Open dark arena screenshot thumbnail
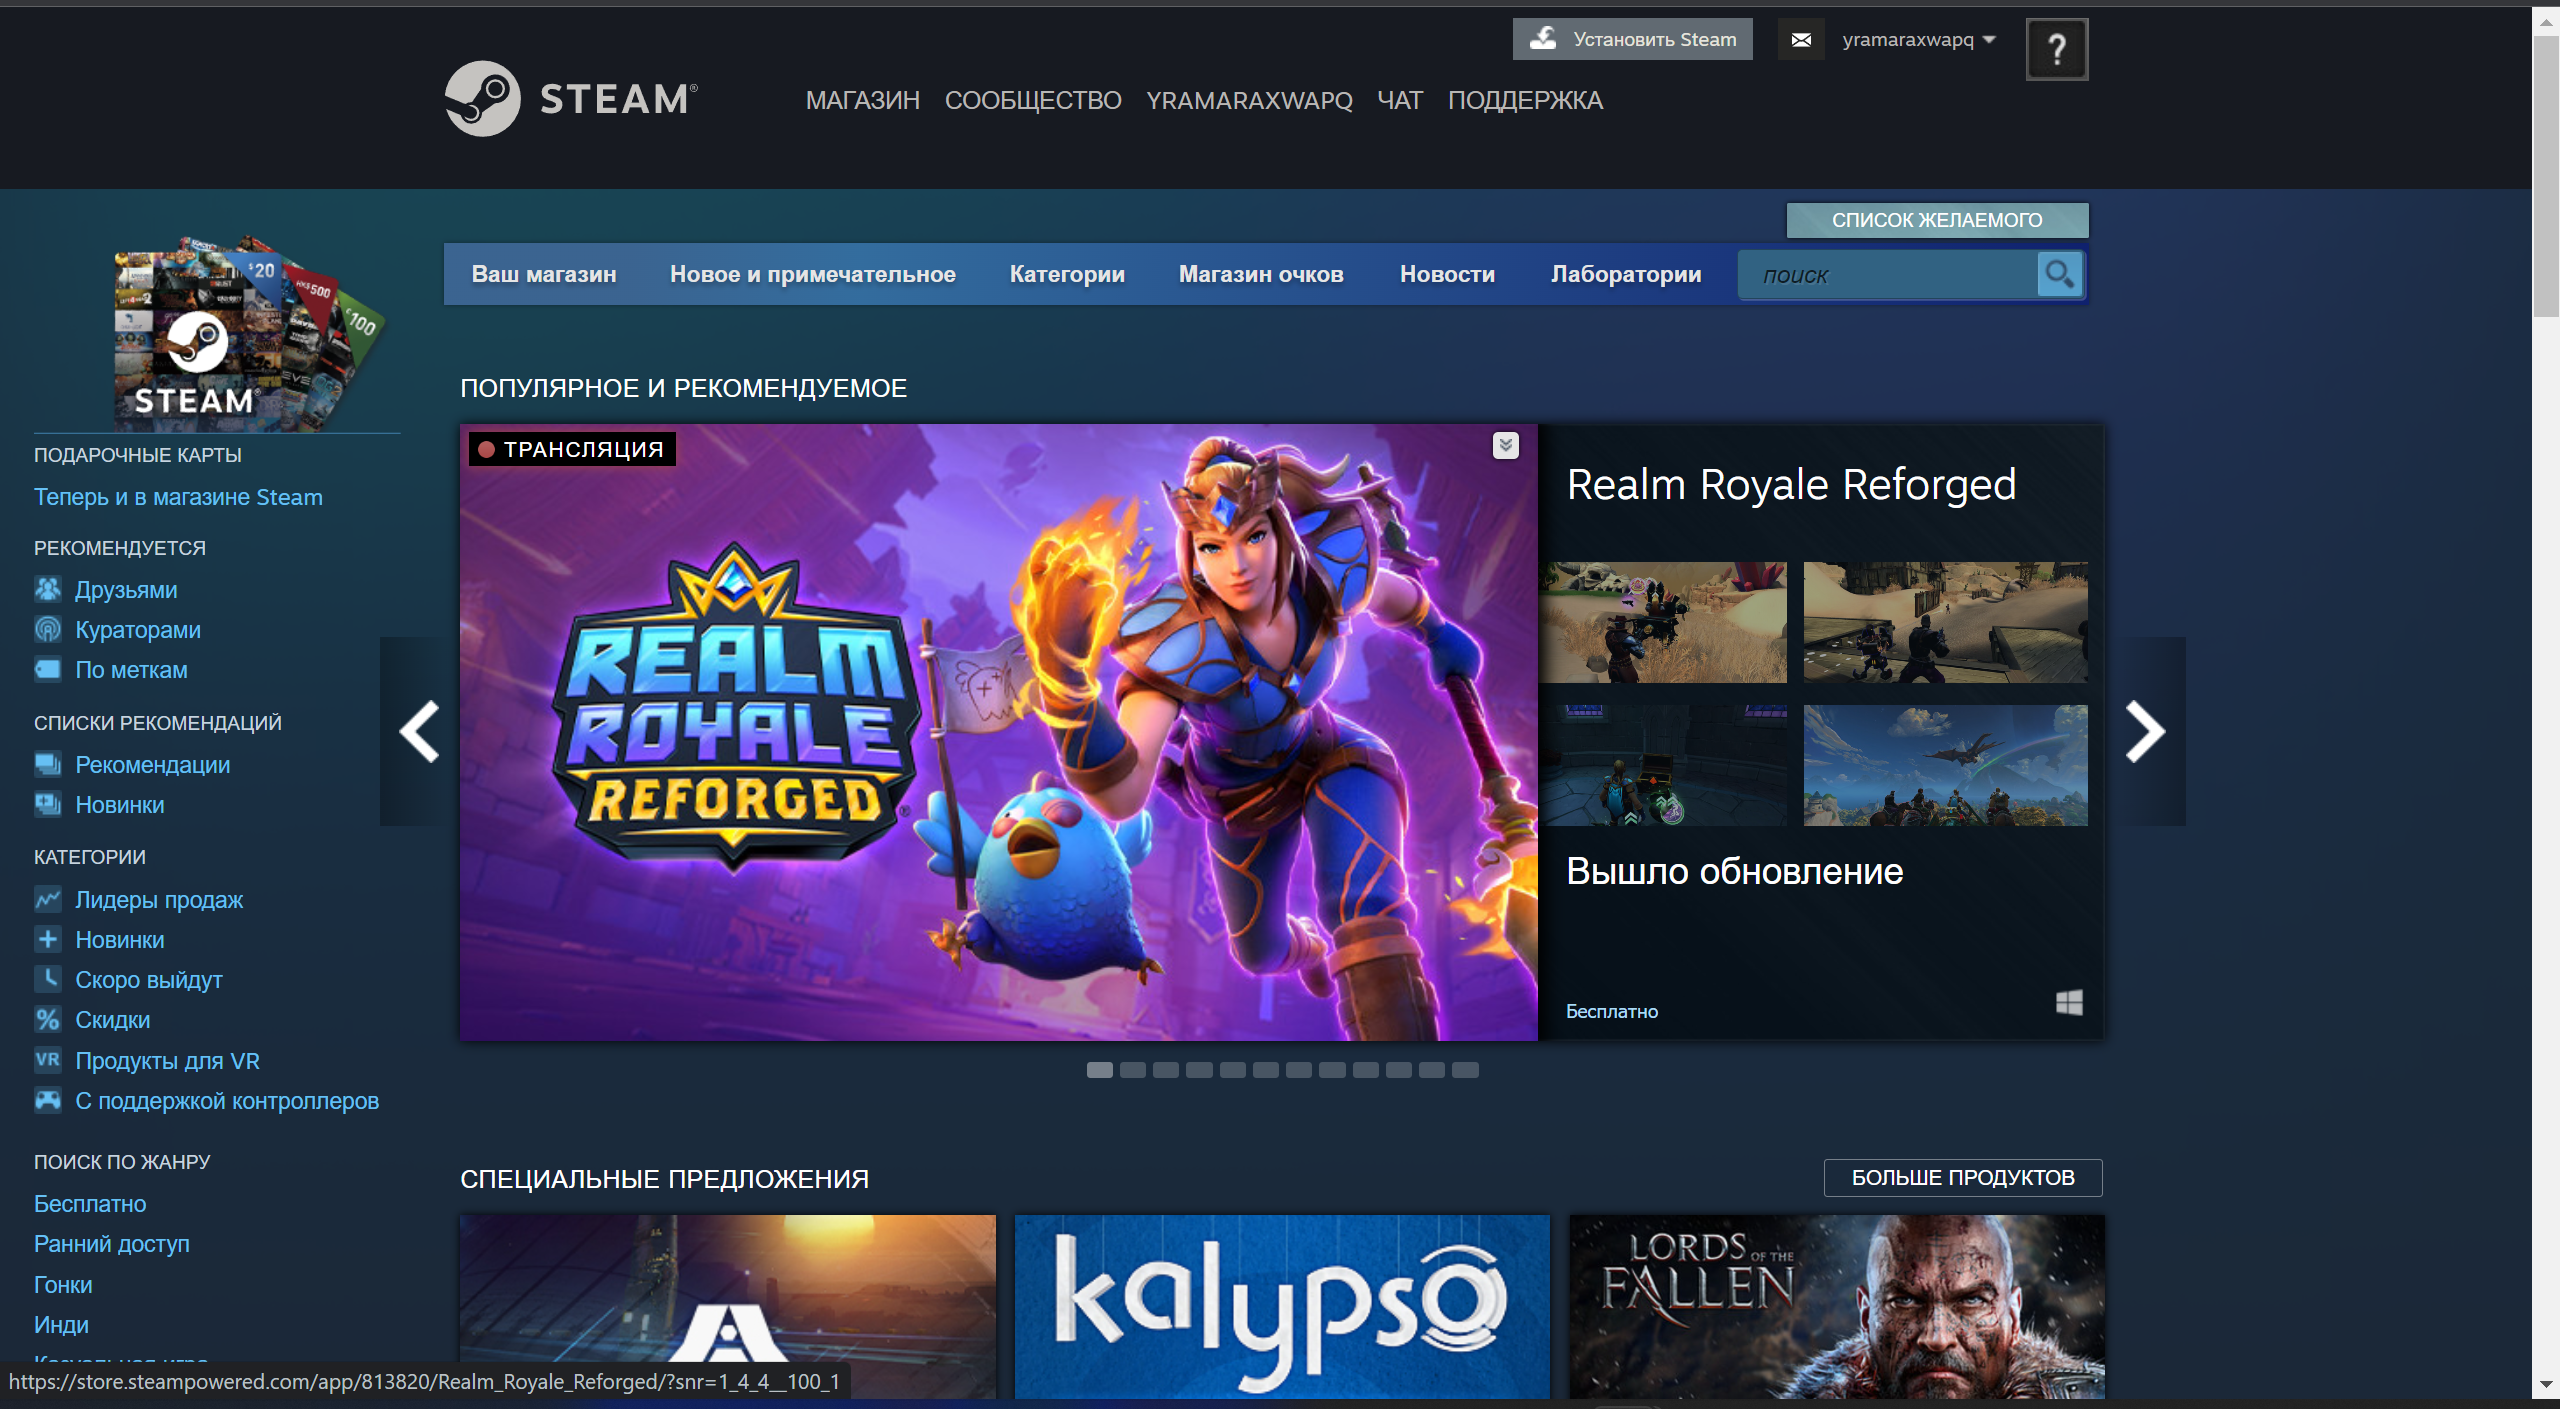This screenshot has width=2560, height=1409. pos(1662,765)
